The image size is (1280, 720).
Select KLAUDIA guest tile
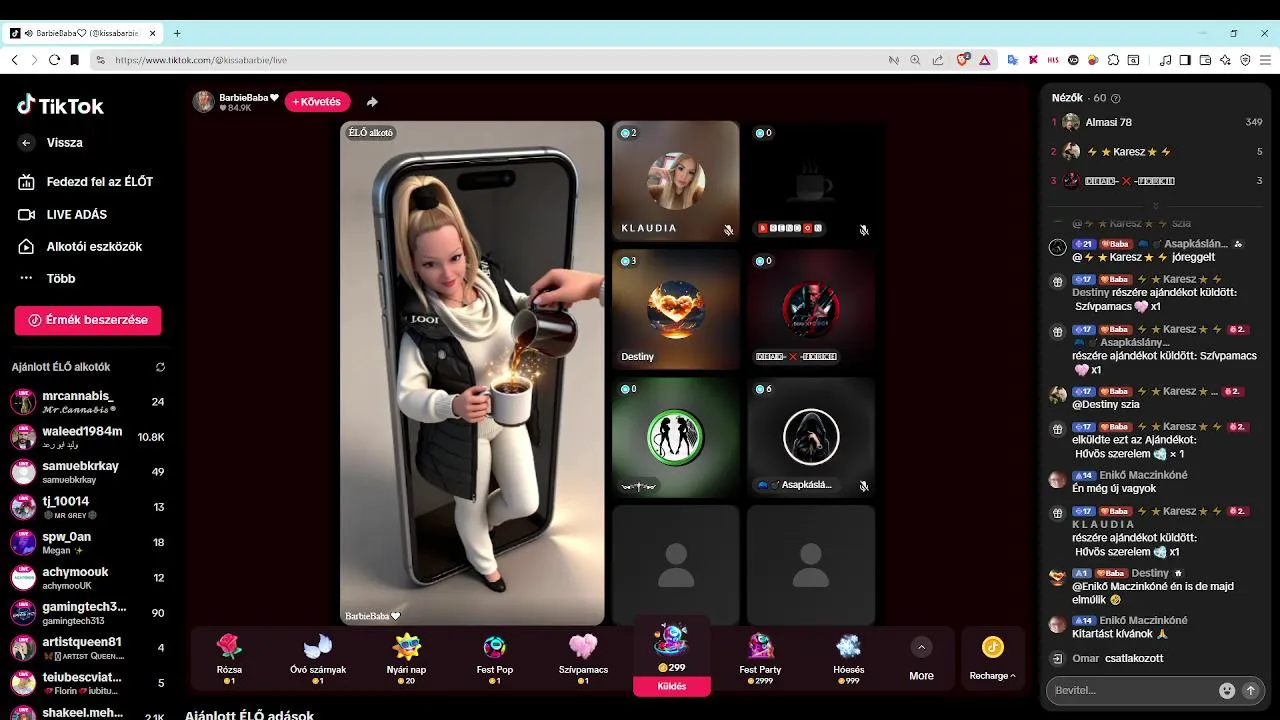click(x=675, y=181)
